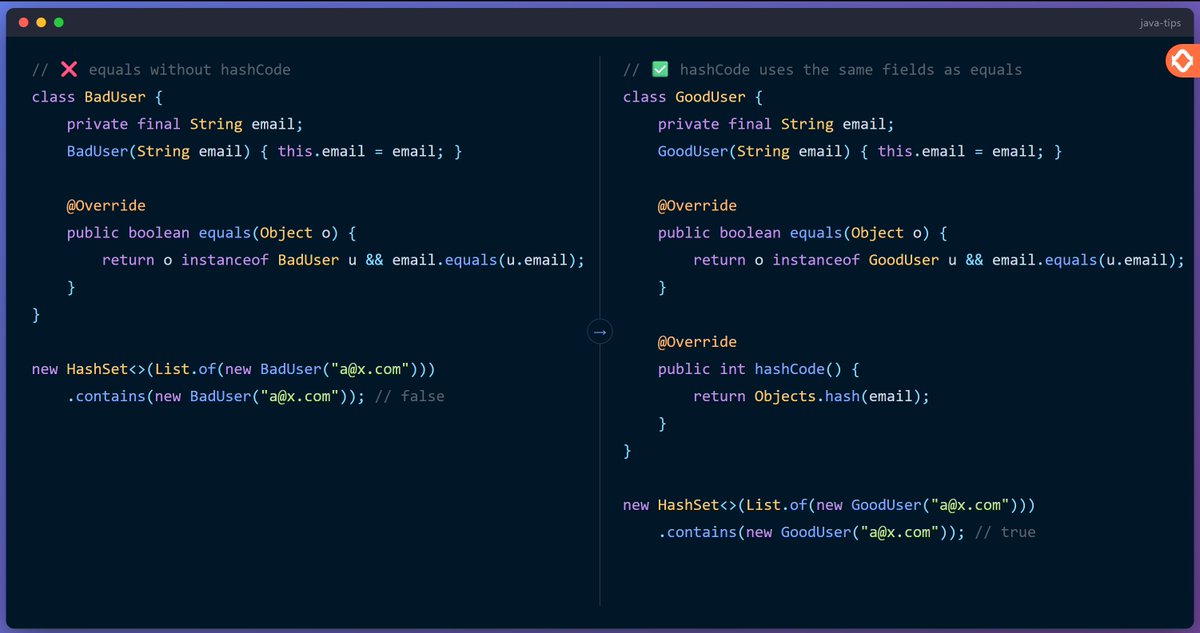Select "hashCode uses the same fields as equals"
The width and height of the screenshot is (1200, 633).
(x=851, y=70)
